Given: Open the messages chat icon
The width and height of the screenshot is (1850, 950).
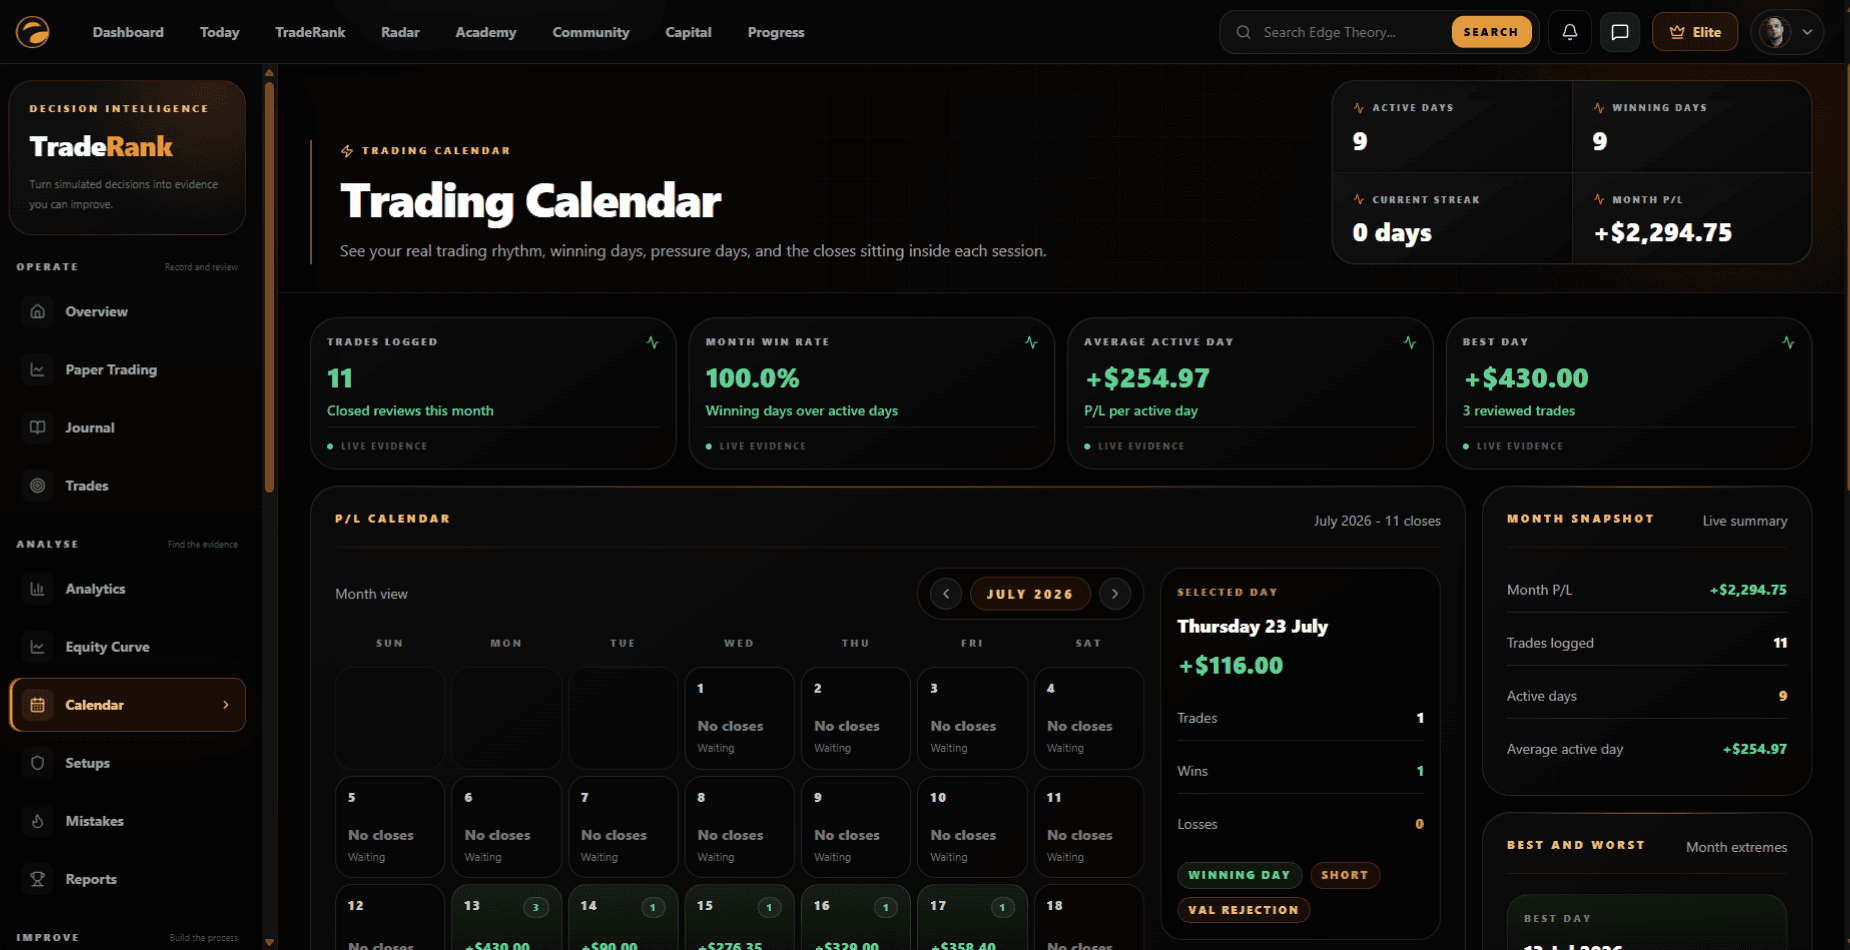Looking at the screenshot, I should pos(1620,32).
